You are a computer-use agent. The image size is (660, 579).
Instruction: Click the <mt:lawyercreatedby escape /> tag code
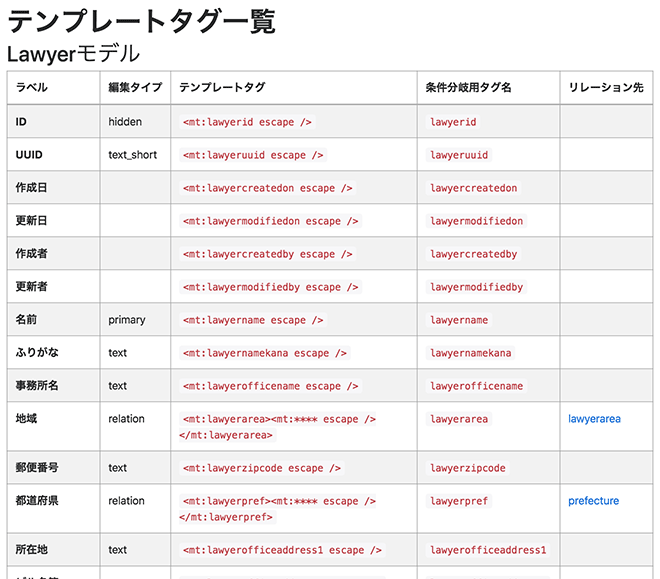267,254
